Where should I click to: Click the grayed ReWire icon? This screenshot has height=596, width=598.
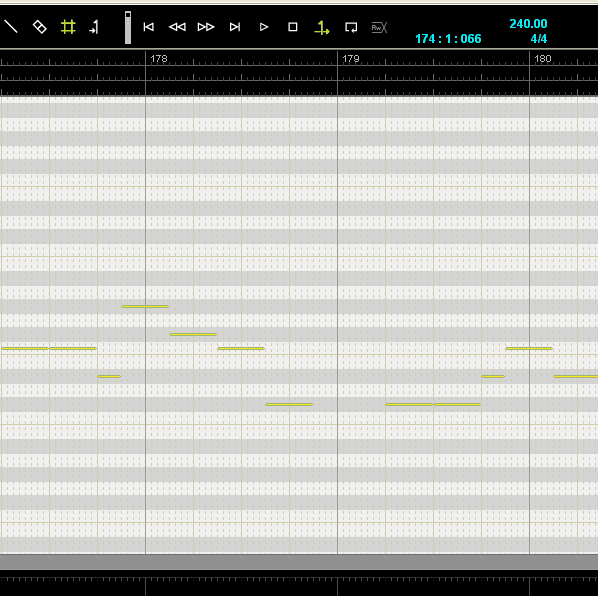[379, 27]
